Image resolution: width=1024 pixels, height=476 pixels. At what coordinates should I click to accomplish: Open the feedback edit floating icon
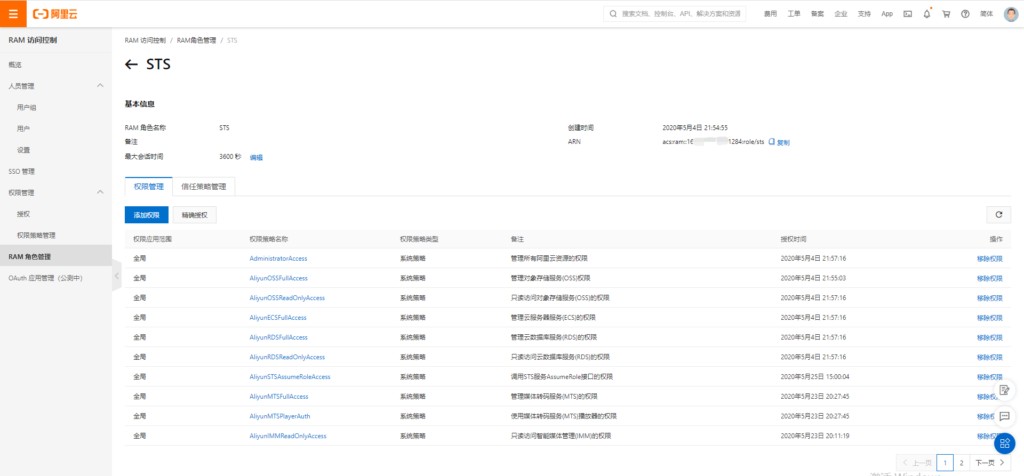click(1004, 390)
